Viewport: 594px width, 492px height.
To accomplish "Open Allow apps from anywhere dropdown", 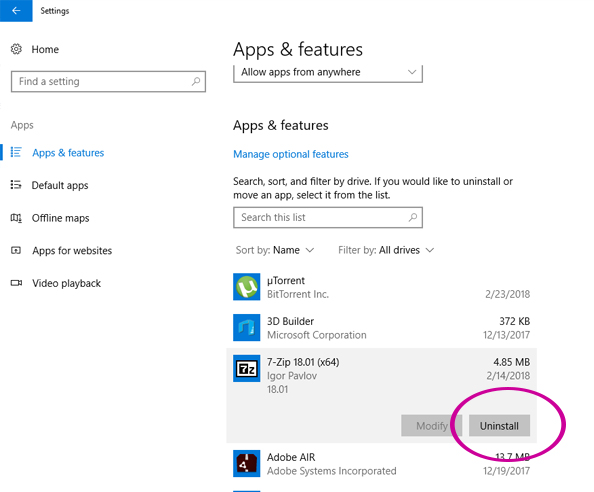I will click(x=328, y=72).
